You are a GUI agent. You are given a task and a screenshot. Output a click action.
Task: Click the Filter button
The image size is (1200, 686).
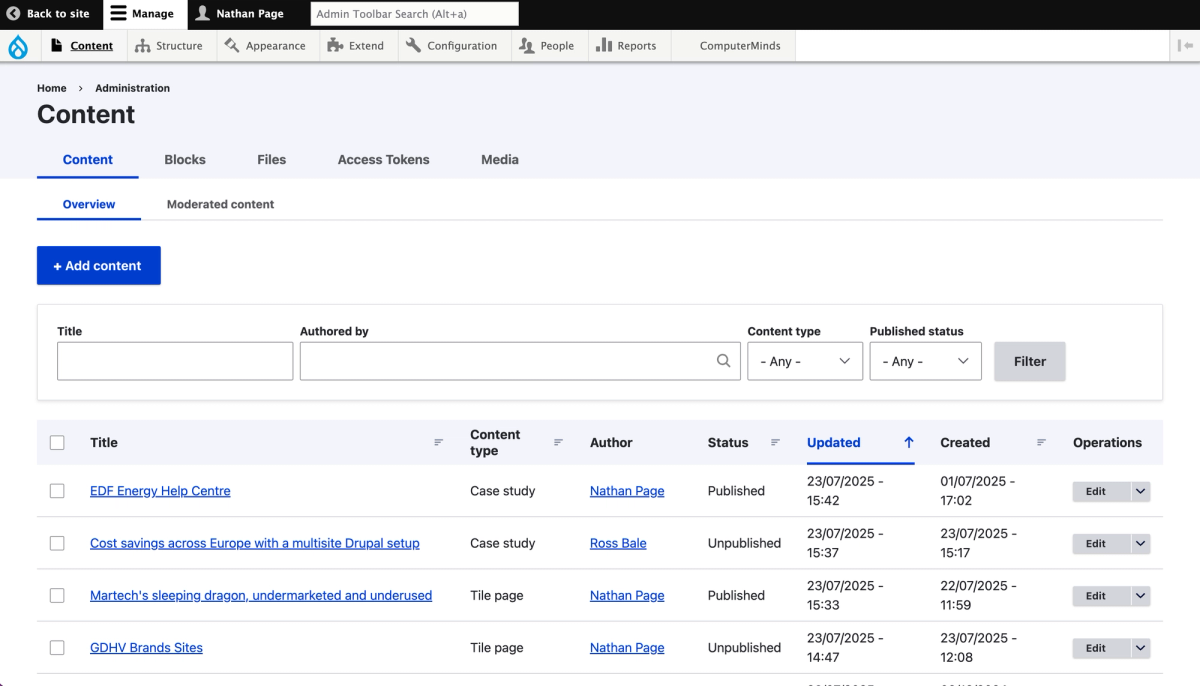1030,361
